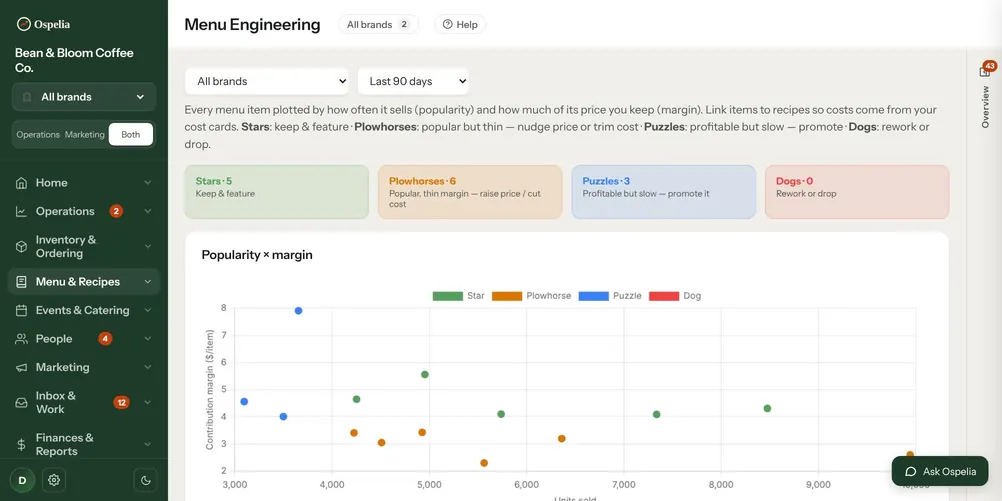This screenshot has height=501, width=1002.
Task: Click the Menu & Recipes book icon
Action: pyautogui.click(x=21, y=282)
